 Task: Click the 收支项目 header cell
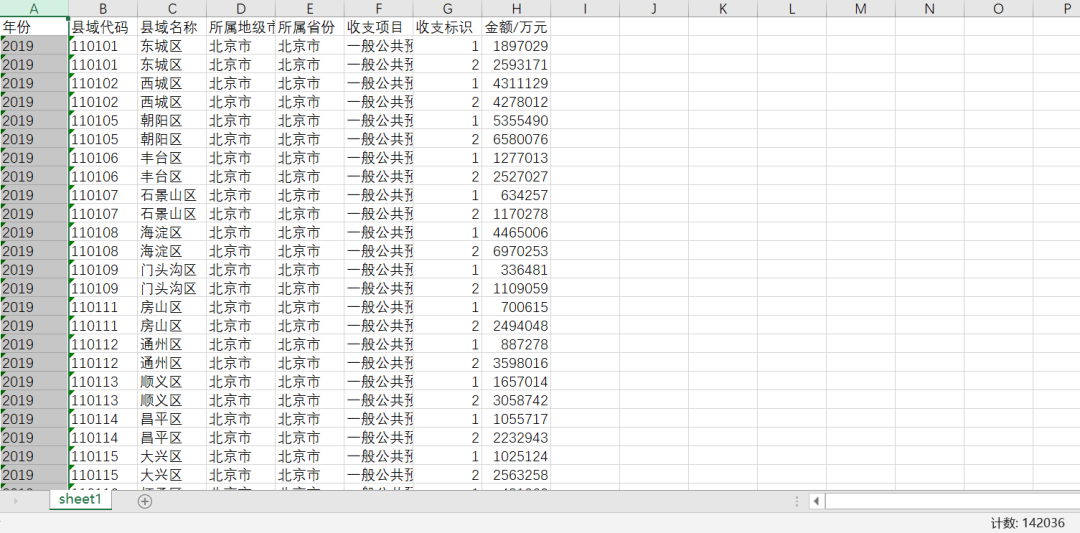click(379, 27)
